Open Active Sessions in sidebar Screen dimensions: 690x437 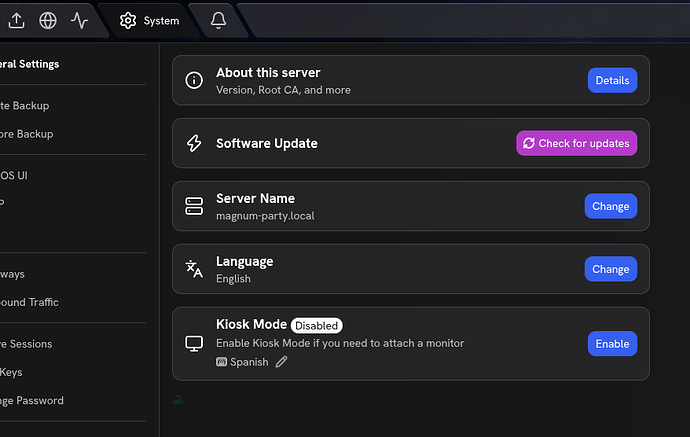coord(26,344)
